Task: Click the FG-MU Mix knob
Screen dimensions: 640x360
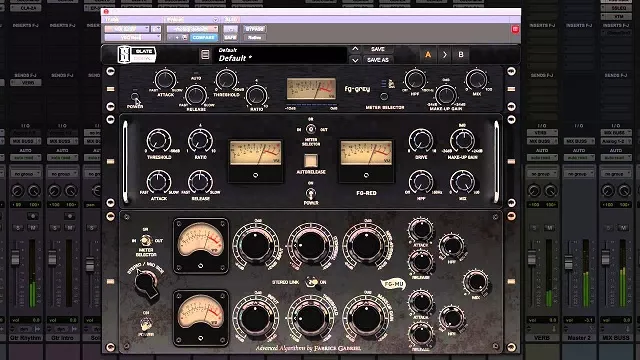Action: (x=476, y=282)
